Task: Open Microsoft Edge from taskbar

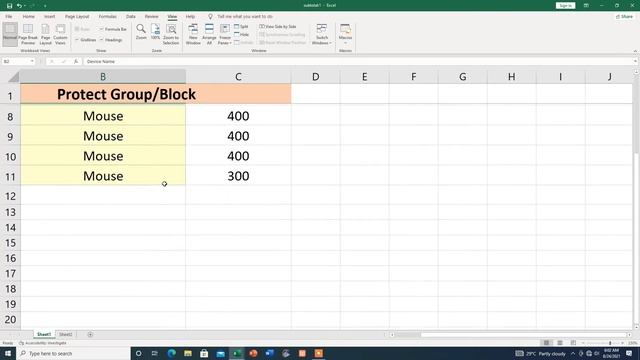Action: tap(171, 353)
